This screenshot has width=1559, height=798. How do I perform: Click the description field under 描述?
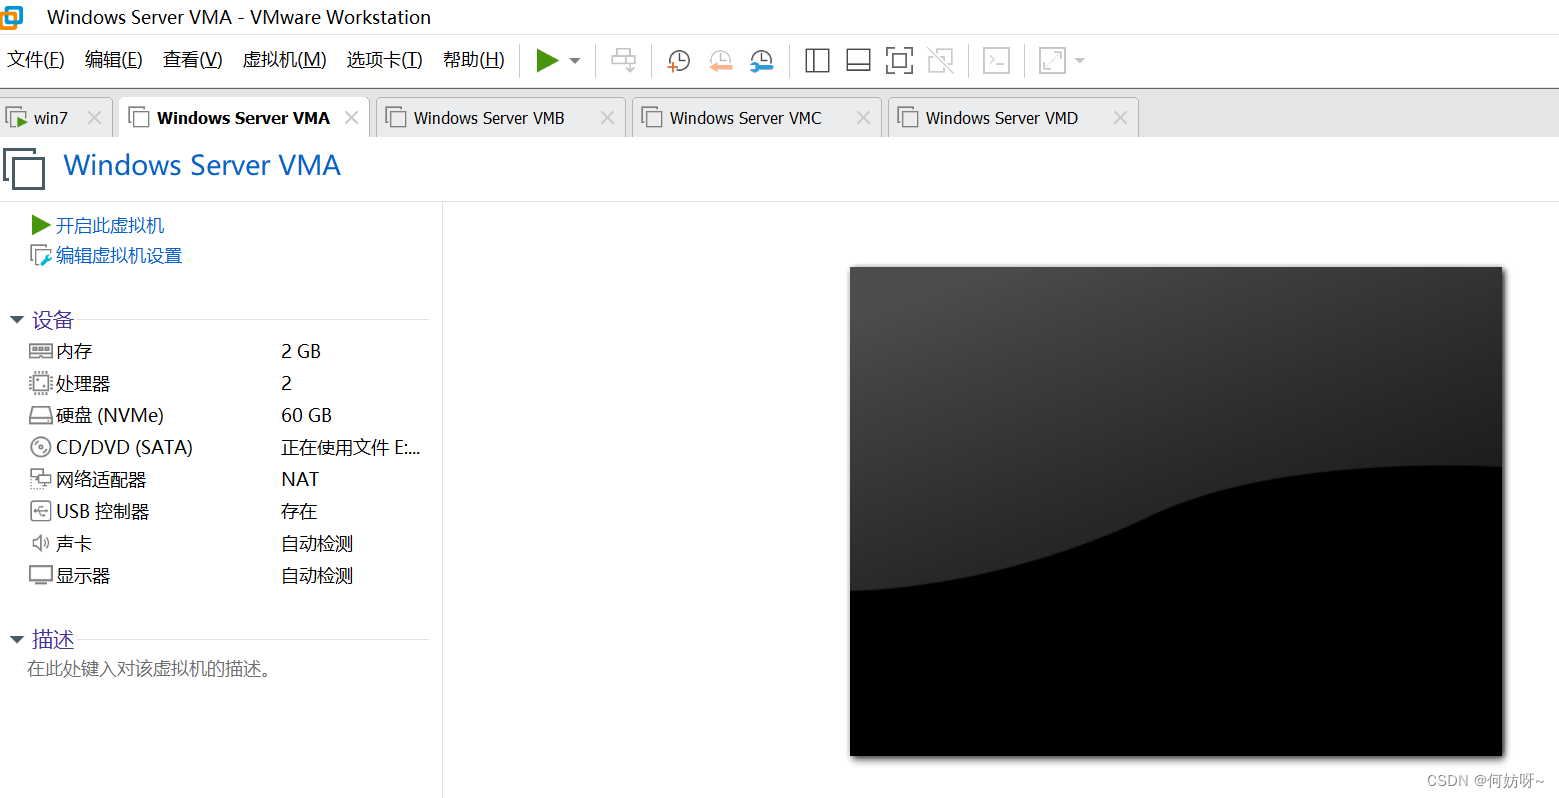tap(150, 669)
